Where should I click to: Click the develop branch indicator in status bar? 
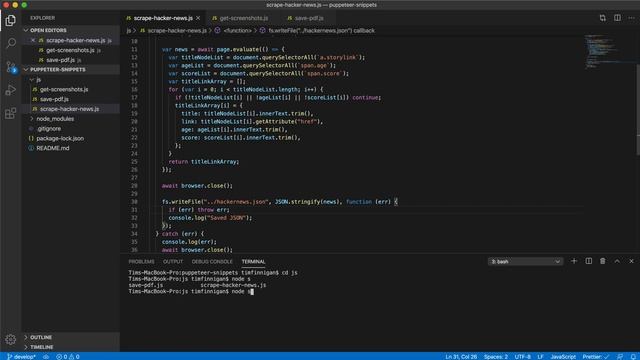click(21, 357)
